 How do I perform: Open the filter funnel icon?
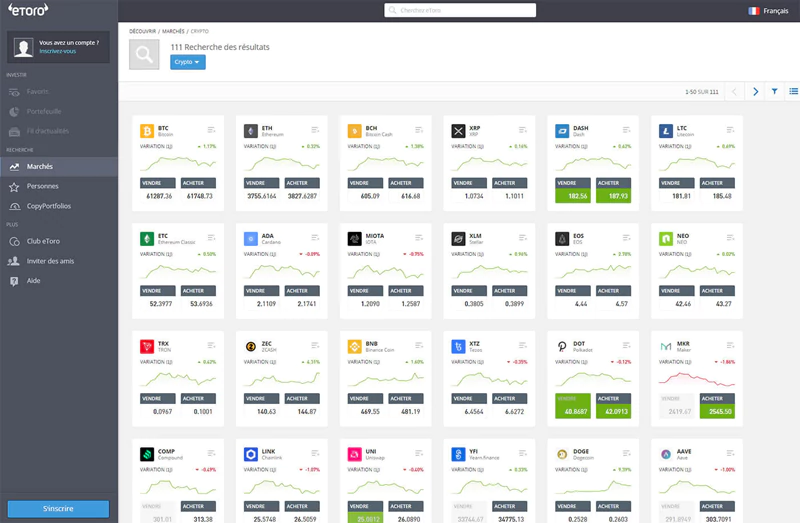(x=774, y=91)
